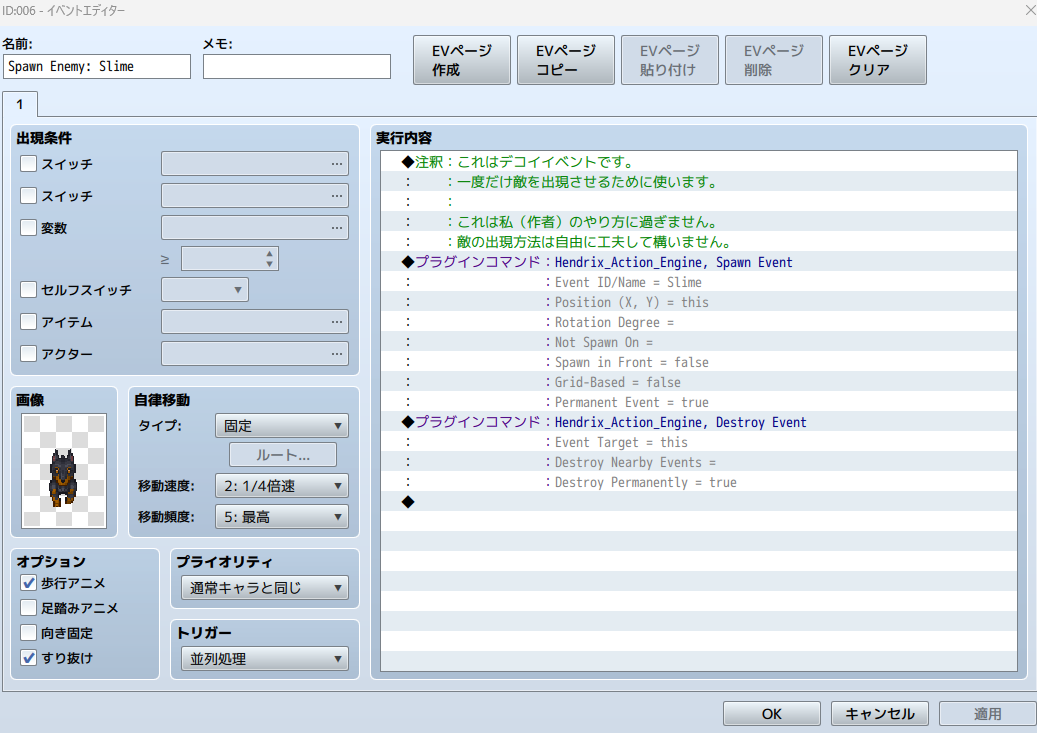The width and height of the screenshot is (1037, 733).
Task: Toggle the セルフスイッチ checkbox
Action: pos(29,290)
